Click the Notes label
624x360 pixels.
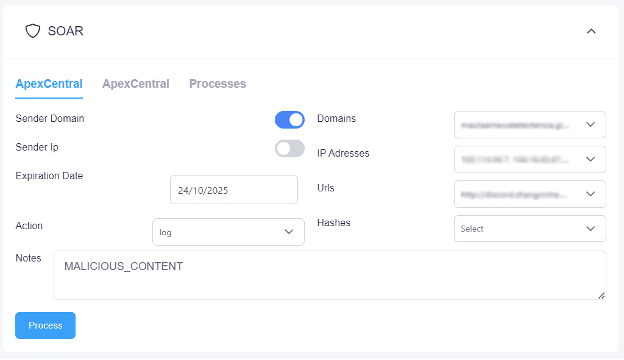tap(28, 258)
